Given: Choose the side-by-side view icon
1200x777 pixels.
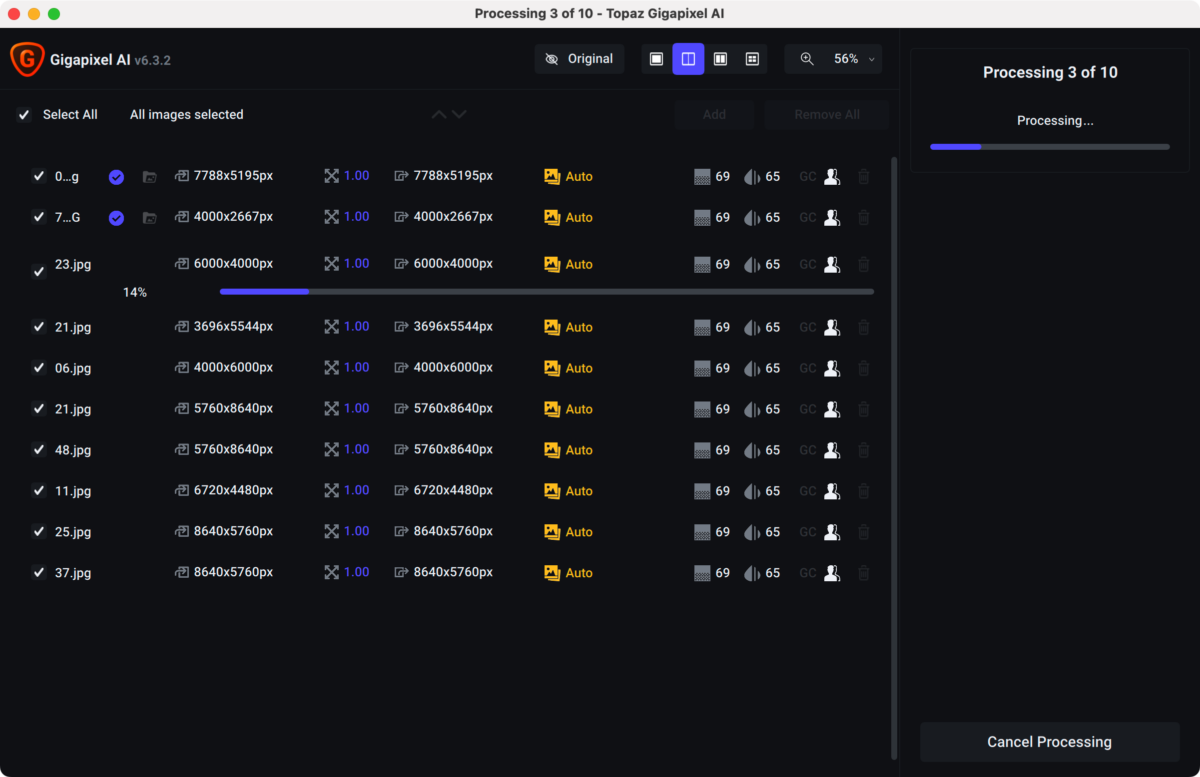Looking at the screenshot, I should click(720, 59).
